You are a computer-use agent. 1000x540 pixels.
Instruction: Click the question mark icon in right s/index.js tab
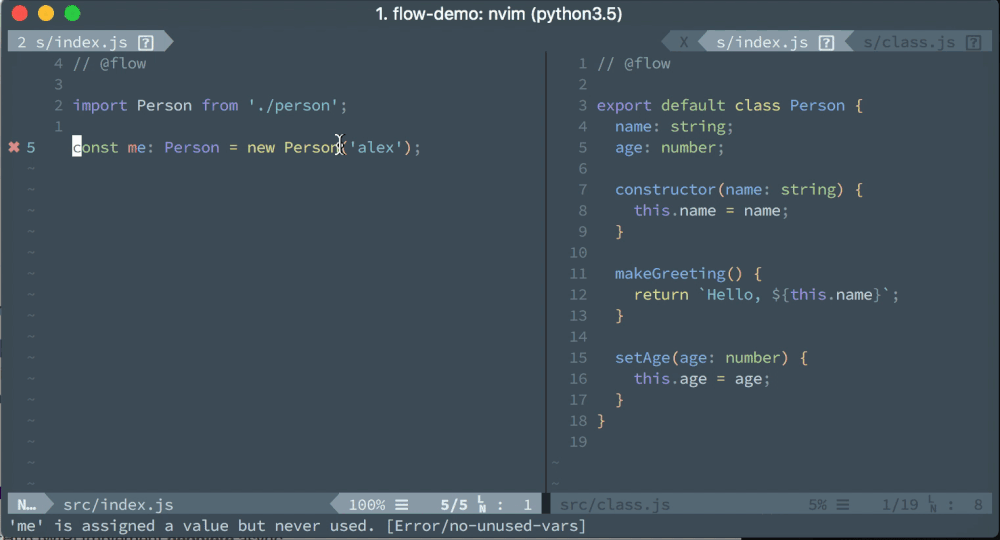click(827, 43)
